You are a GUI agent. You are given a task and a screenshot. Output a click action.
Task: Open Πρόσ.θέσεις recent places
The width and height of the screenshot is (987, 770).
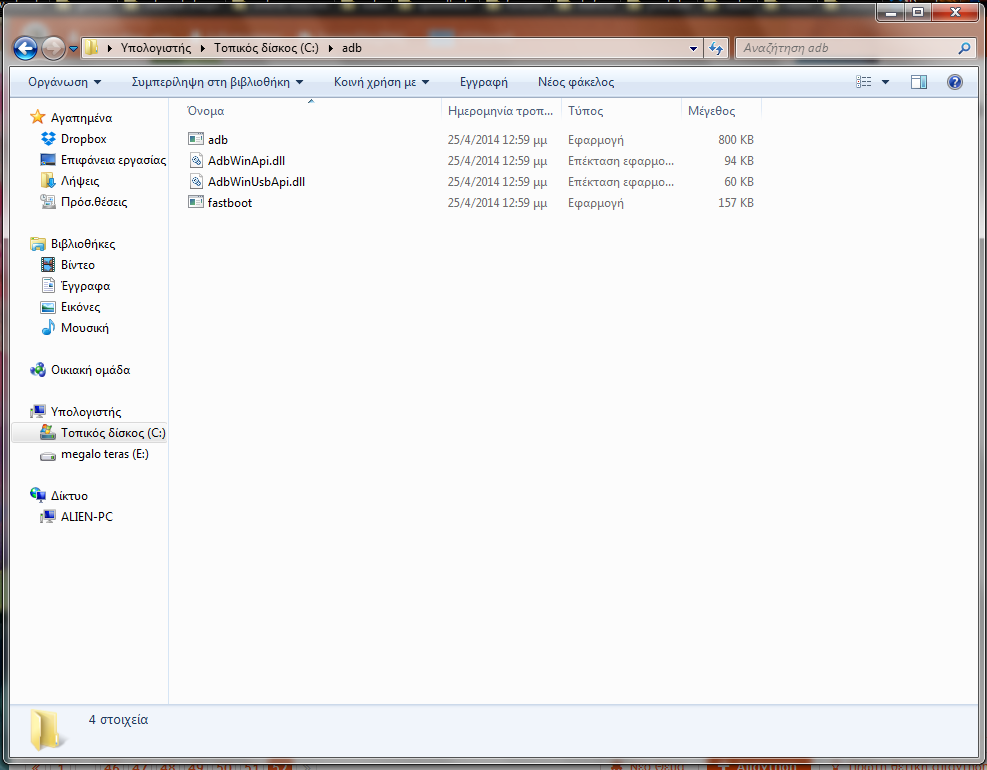(94, 202)
